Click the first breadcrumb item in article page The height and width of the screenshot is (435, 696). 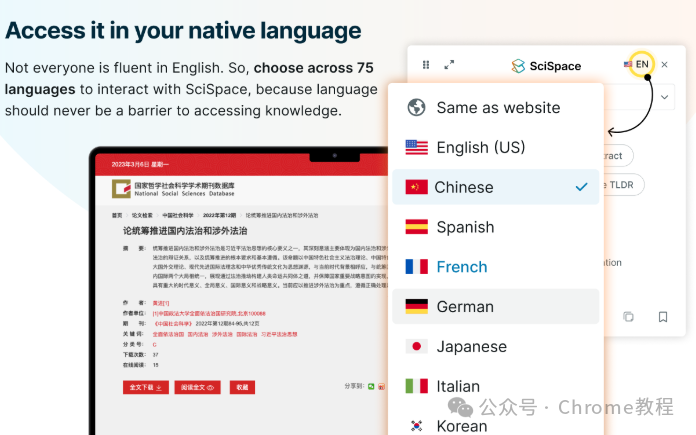click(117, 215)
